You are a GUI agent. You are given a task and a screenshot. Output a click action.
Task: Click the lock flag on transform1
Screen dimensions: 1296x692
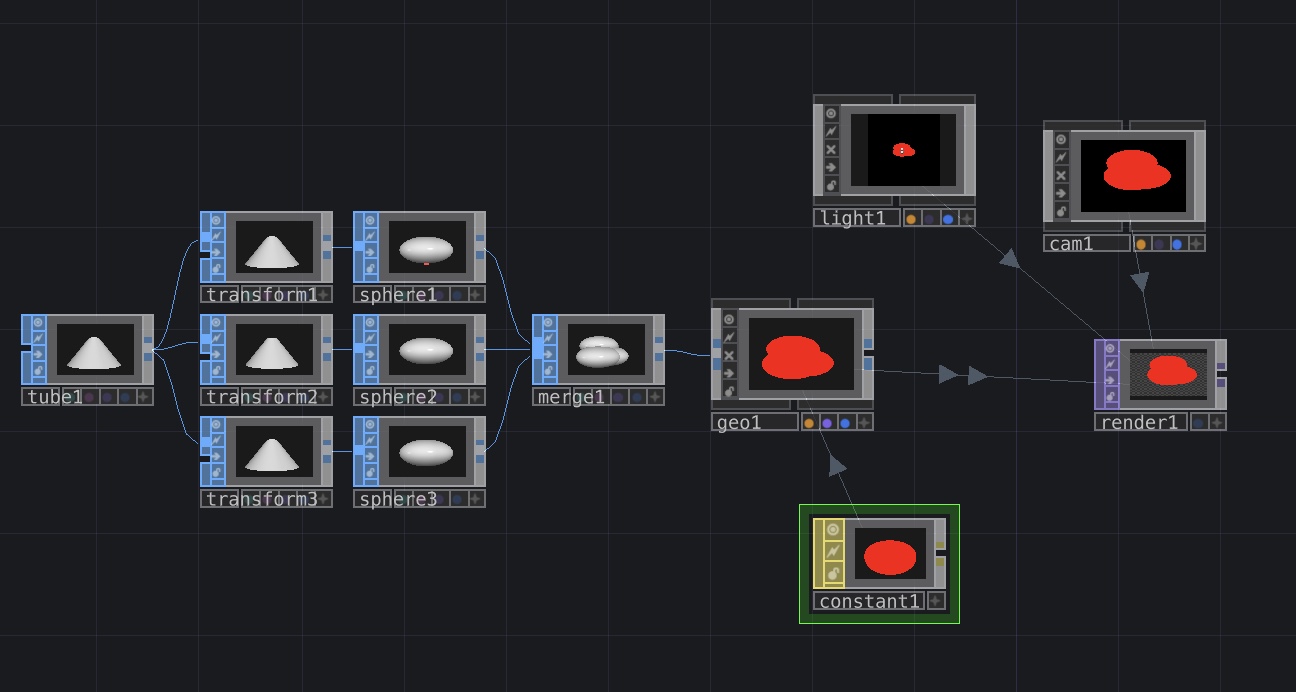coord(217,269)
